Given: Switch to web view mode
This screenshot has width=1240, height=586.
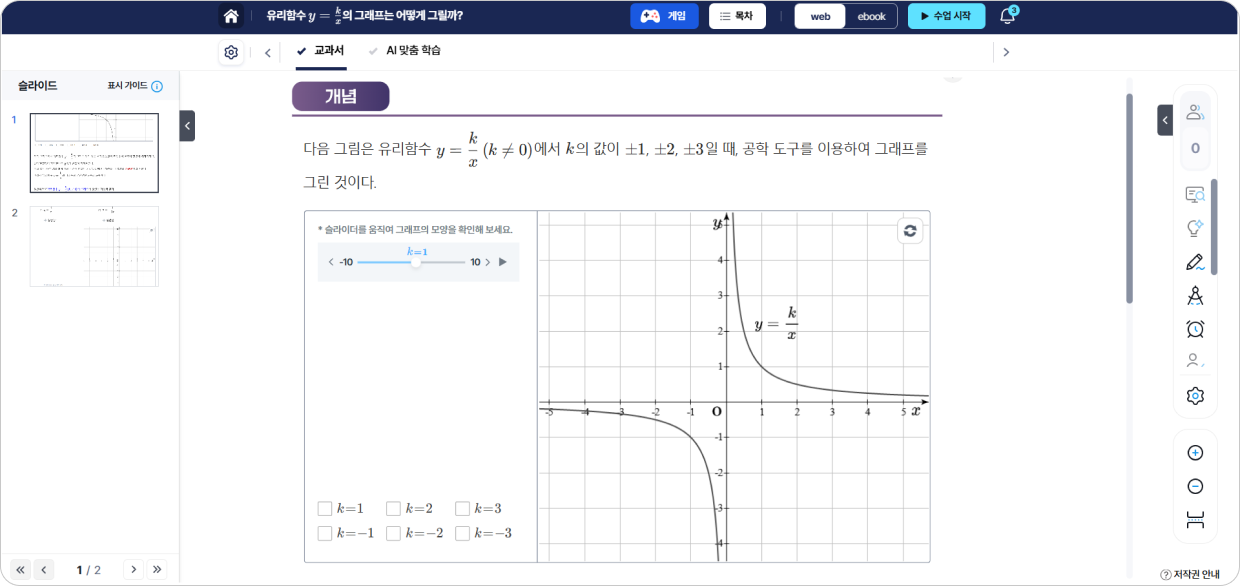Looking at the screenshot, I should (x=820, y=16).
